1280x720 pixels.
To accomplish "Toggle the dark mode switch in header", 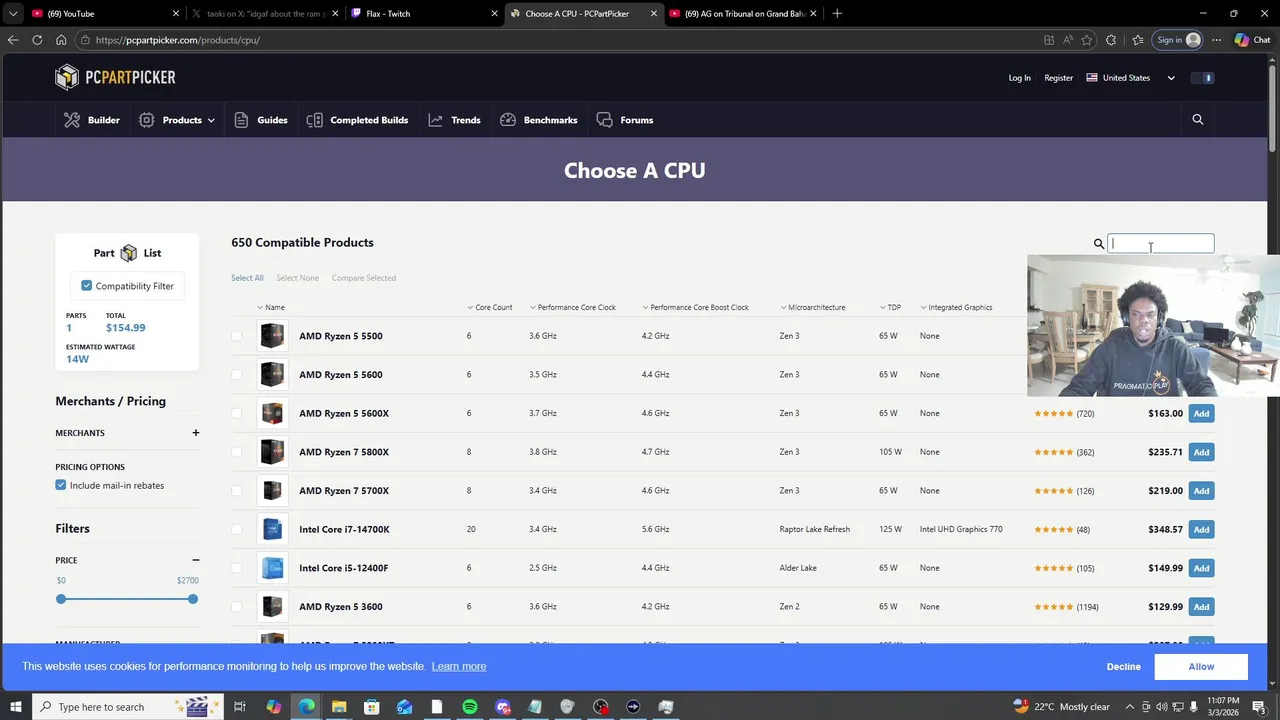I will 1203,78.
